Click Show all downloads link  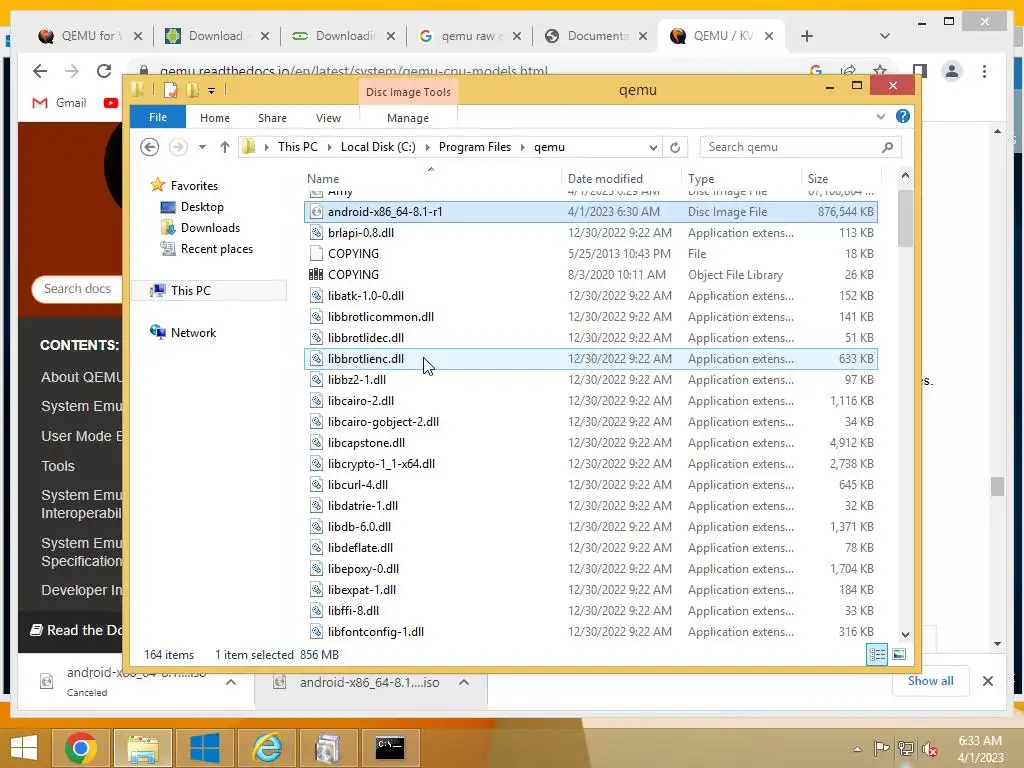tap(930, 680)
